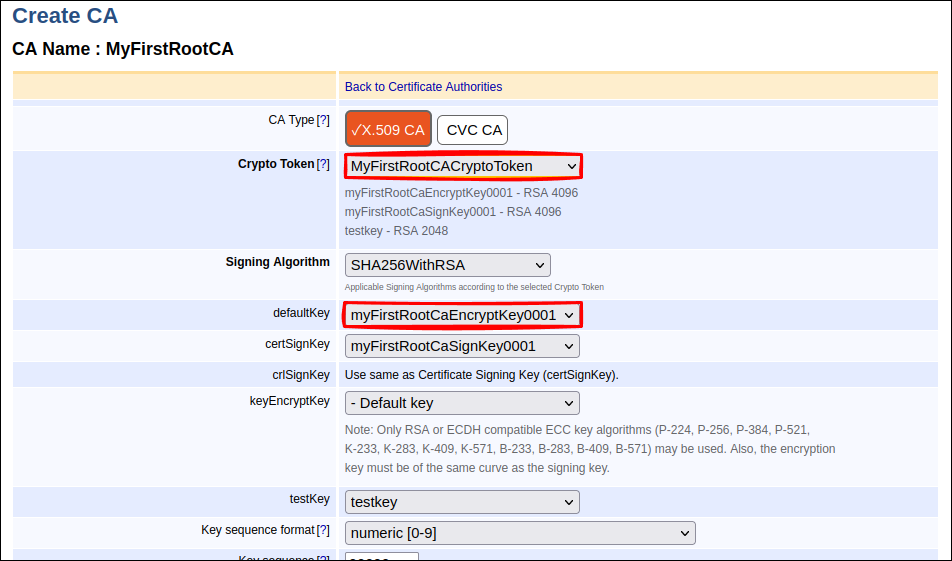Open the Back to Certificate Authorities link
This screenshot has height=561, width=952.
coord(423,87)
